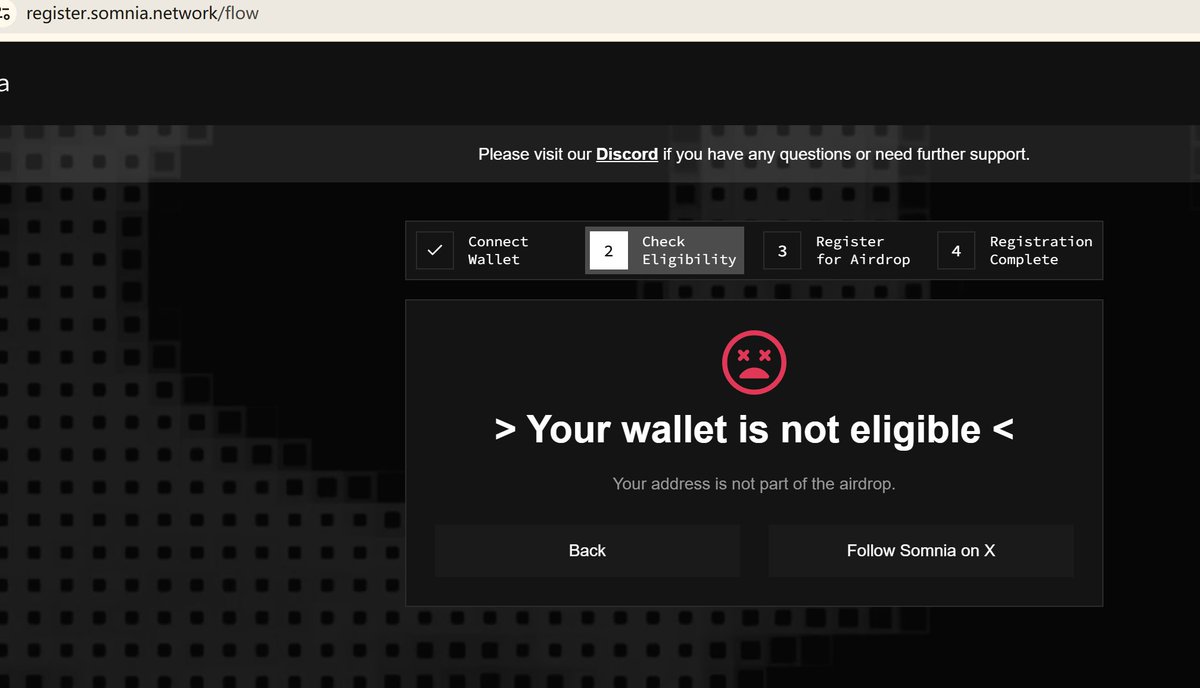
Task: Click 'Your address is not part of the airdrop' text
Action: [x=754, y=484]
